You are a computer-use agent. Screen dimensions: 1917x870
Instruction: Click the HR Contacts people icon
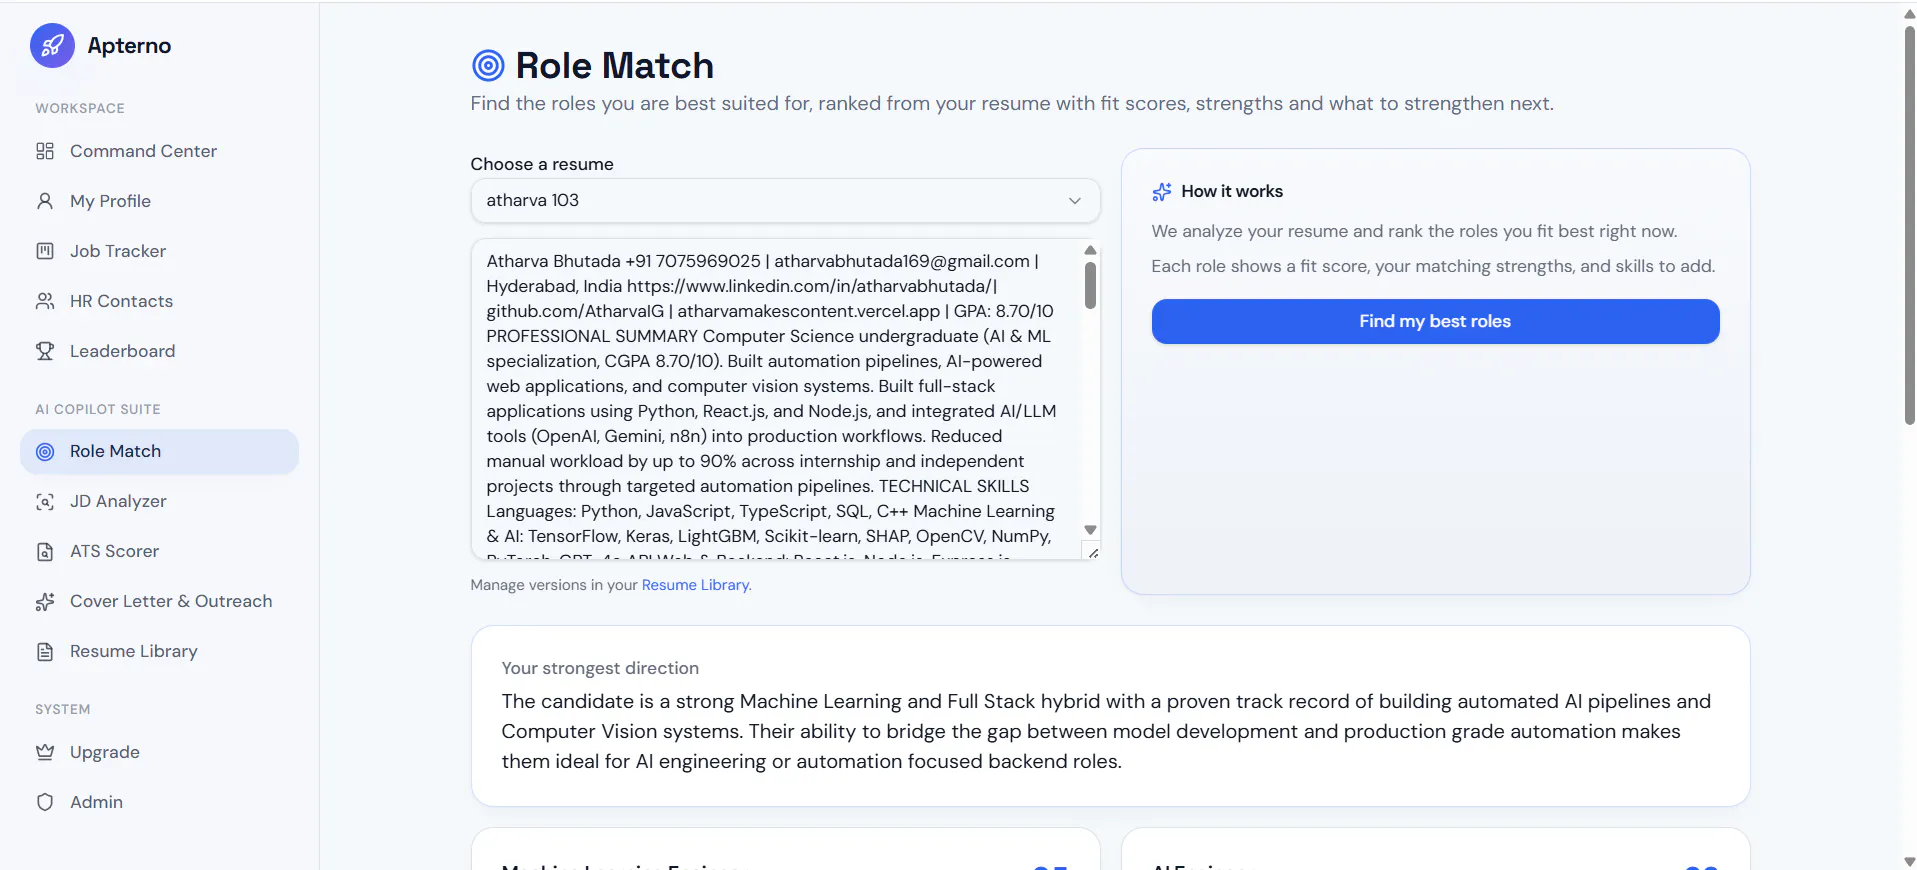(45, 301)
